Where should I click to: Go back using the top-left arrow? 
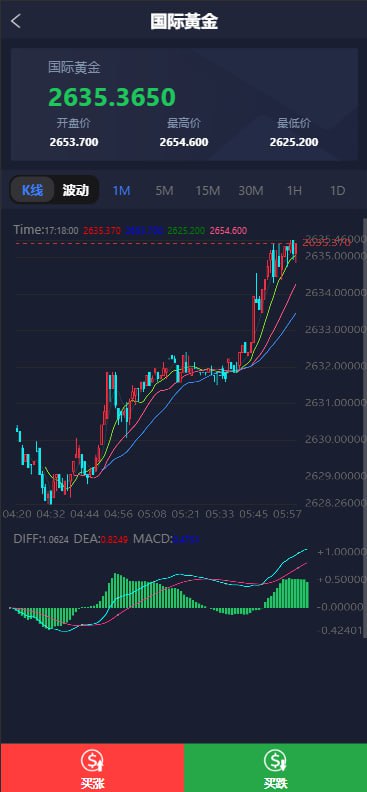click(x=16, y=22)
